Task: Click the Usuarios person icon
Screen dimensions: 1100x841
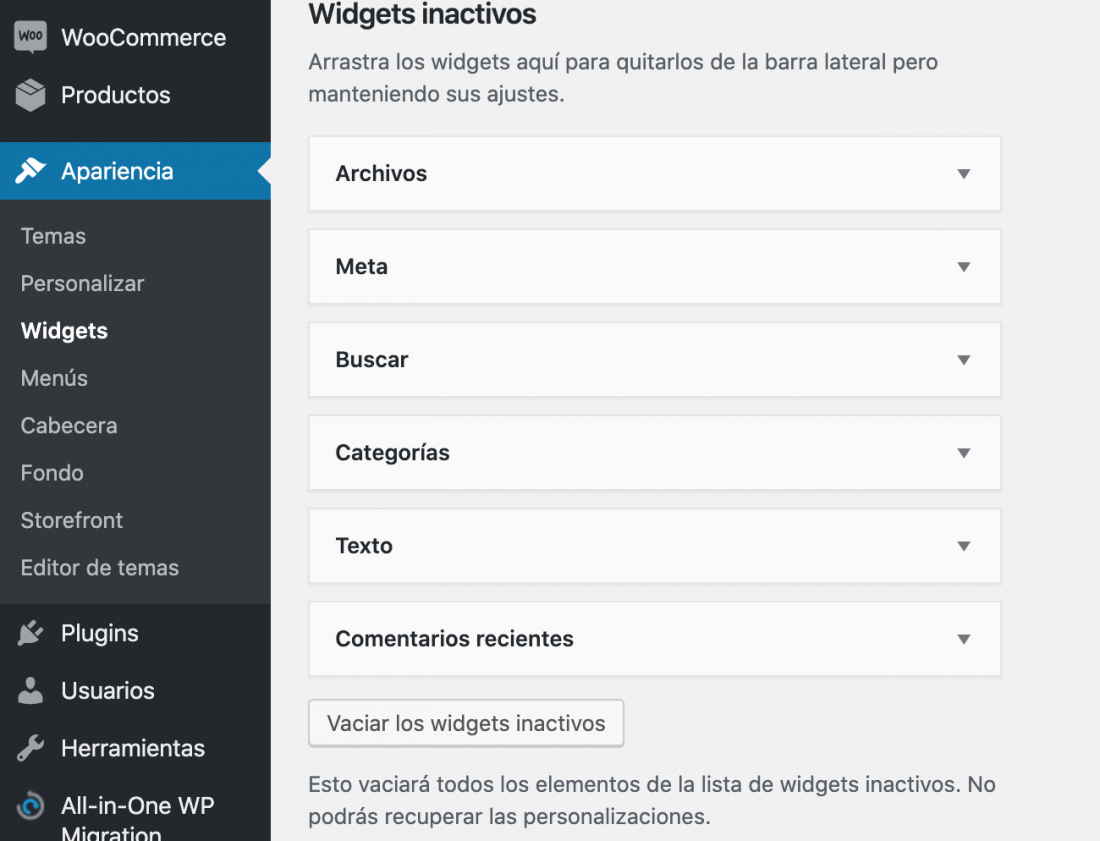Action: (30, 690)
